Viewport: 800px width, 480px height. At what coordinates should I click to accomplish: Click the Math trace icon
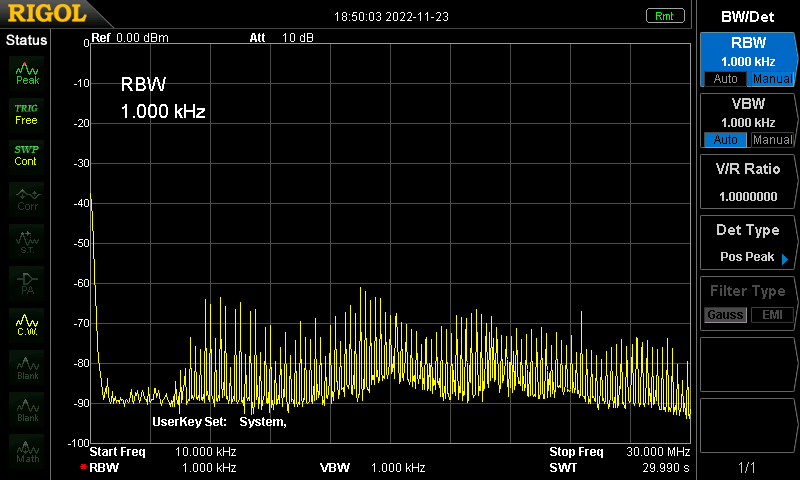27,451
